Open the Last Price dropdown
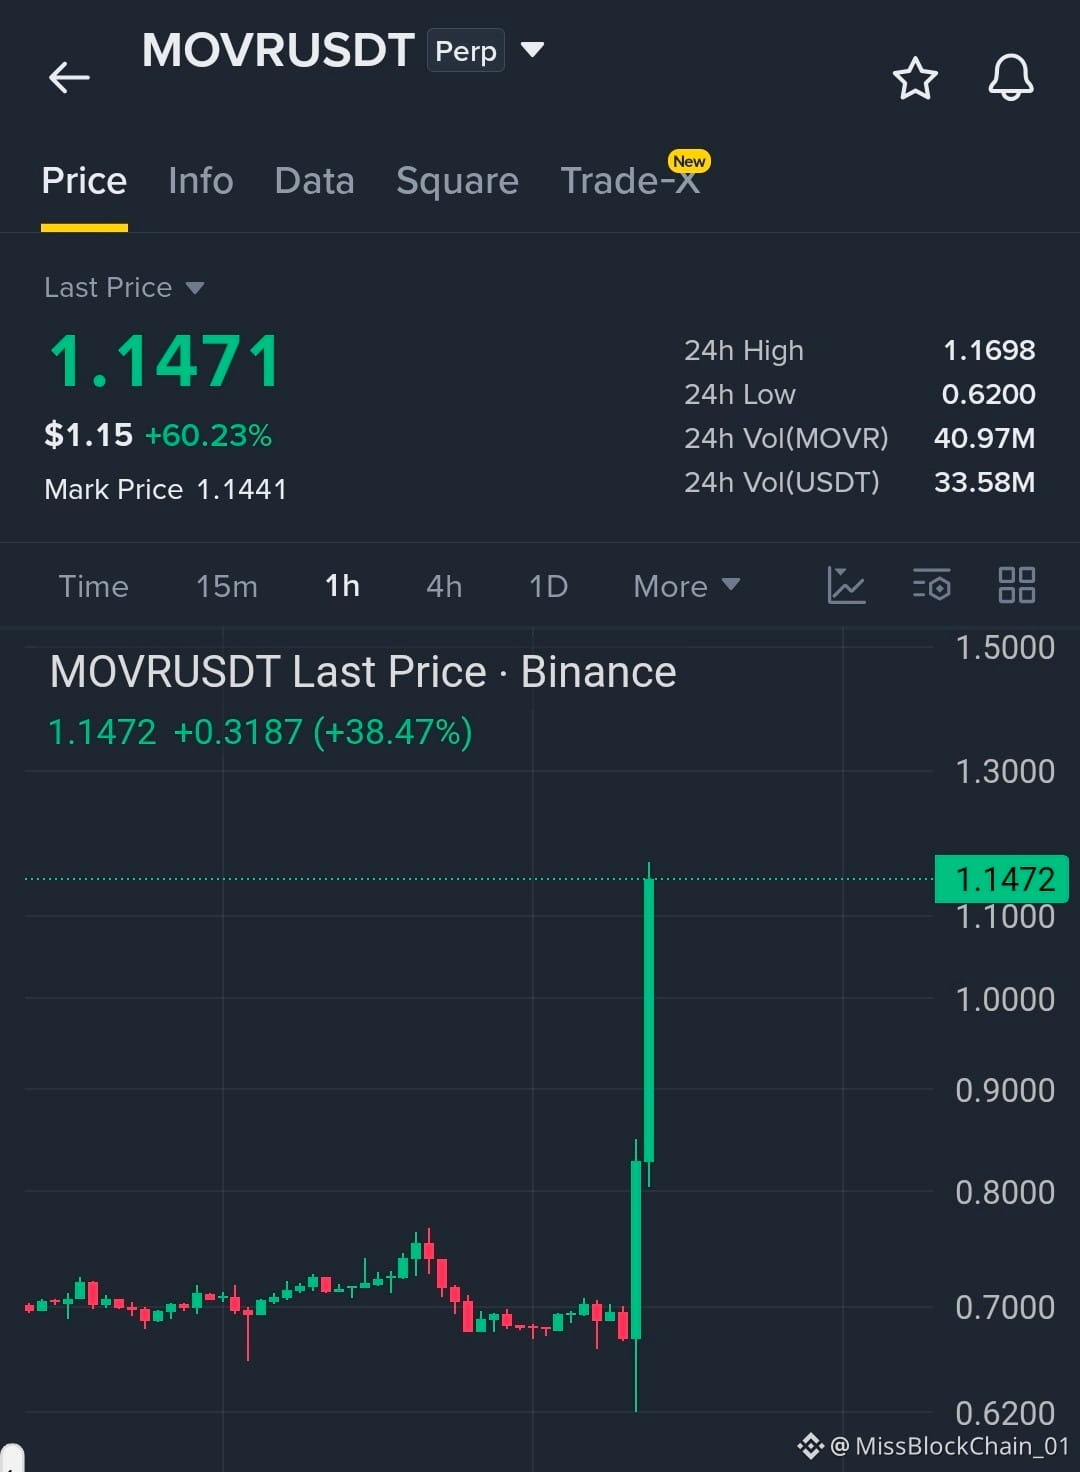 point(124,288)
